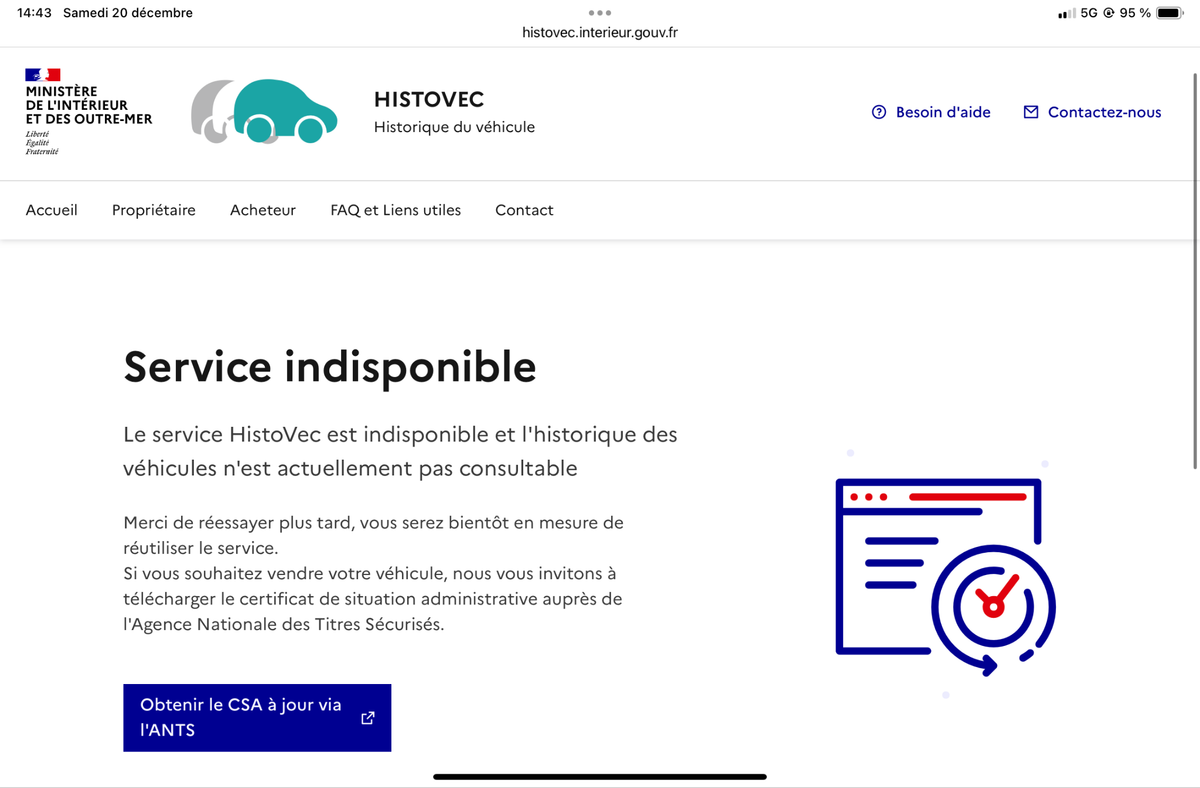Viewport: 1200px width, 788px height.
Task: Tap the 5G network indicator
Action: (1090, 13)
